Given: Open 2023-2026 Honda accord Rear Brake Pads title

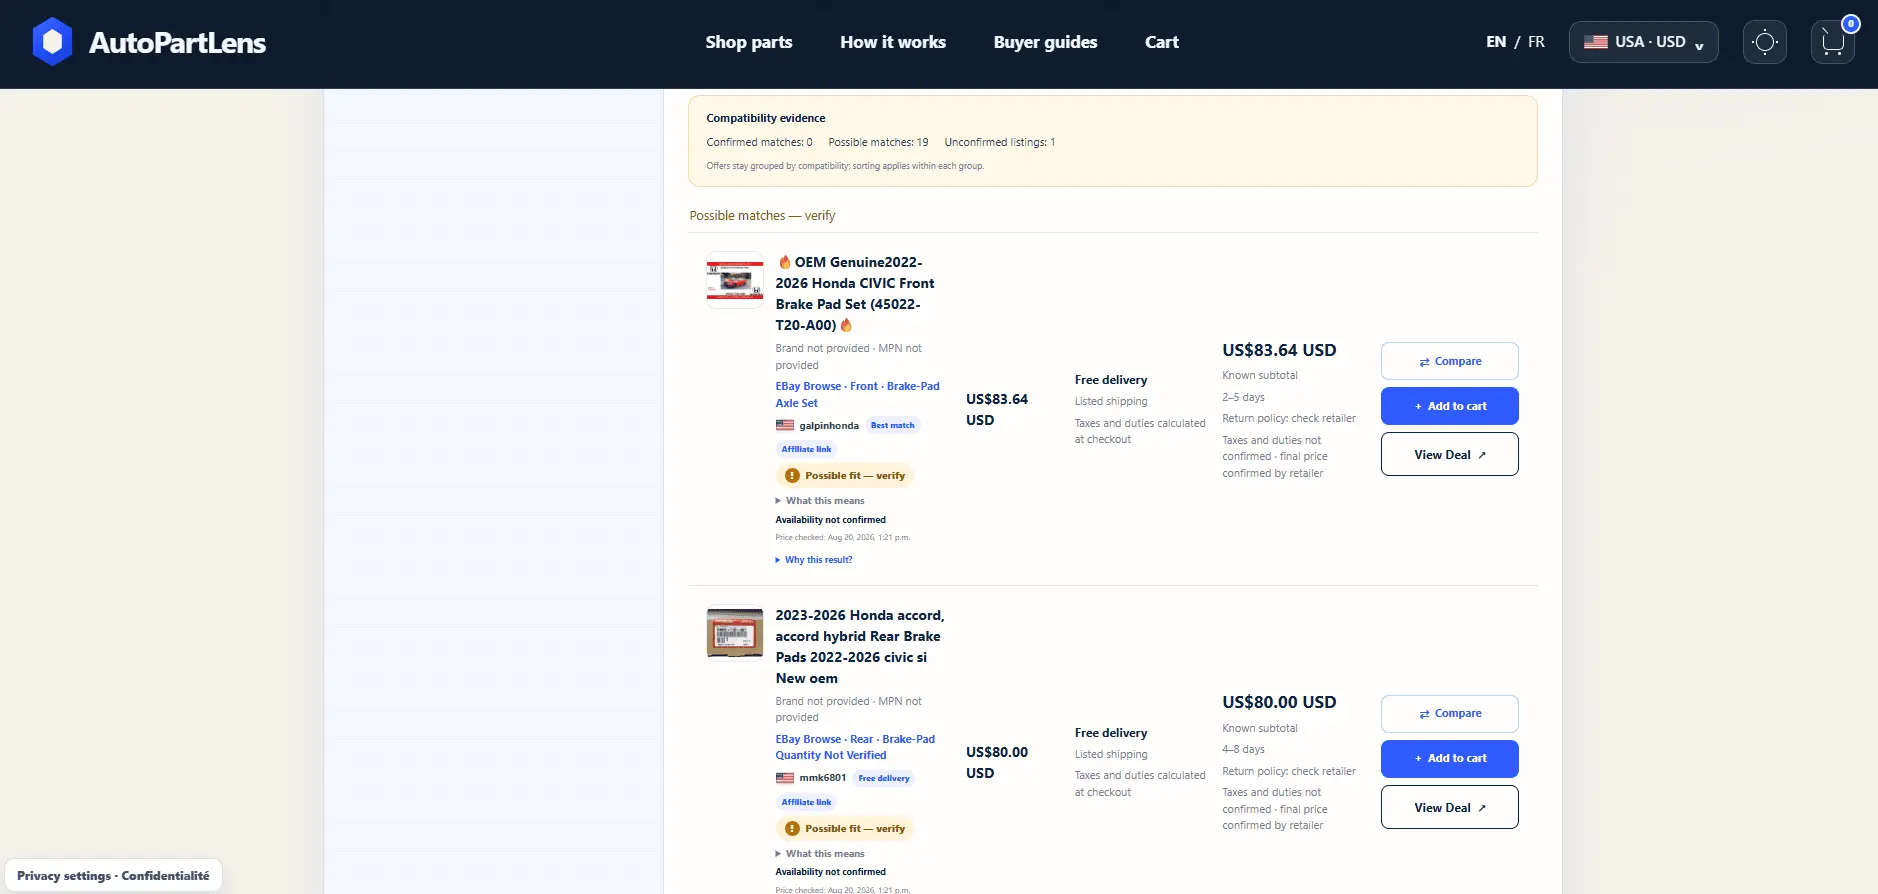Looking at the screenshot, I should (x=860, y=646).
